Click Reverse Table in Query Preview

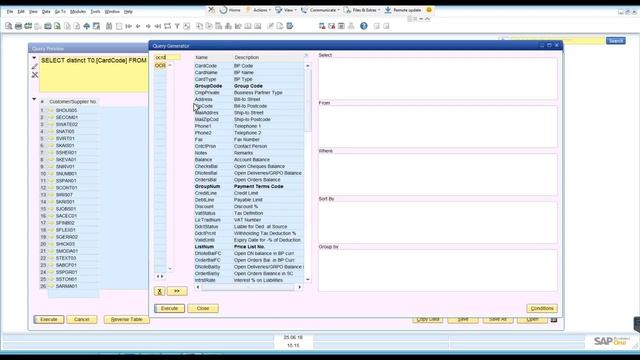[x=127, y=320]
